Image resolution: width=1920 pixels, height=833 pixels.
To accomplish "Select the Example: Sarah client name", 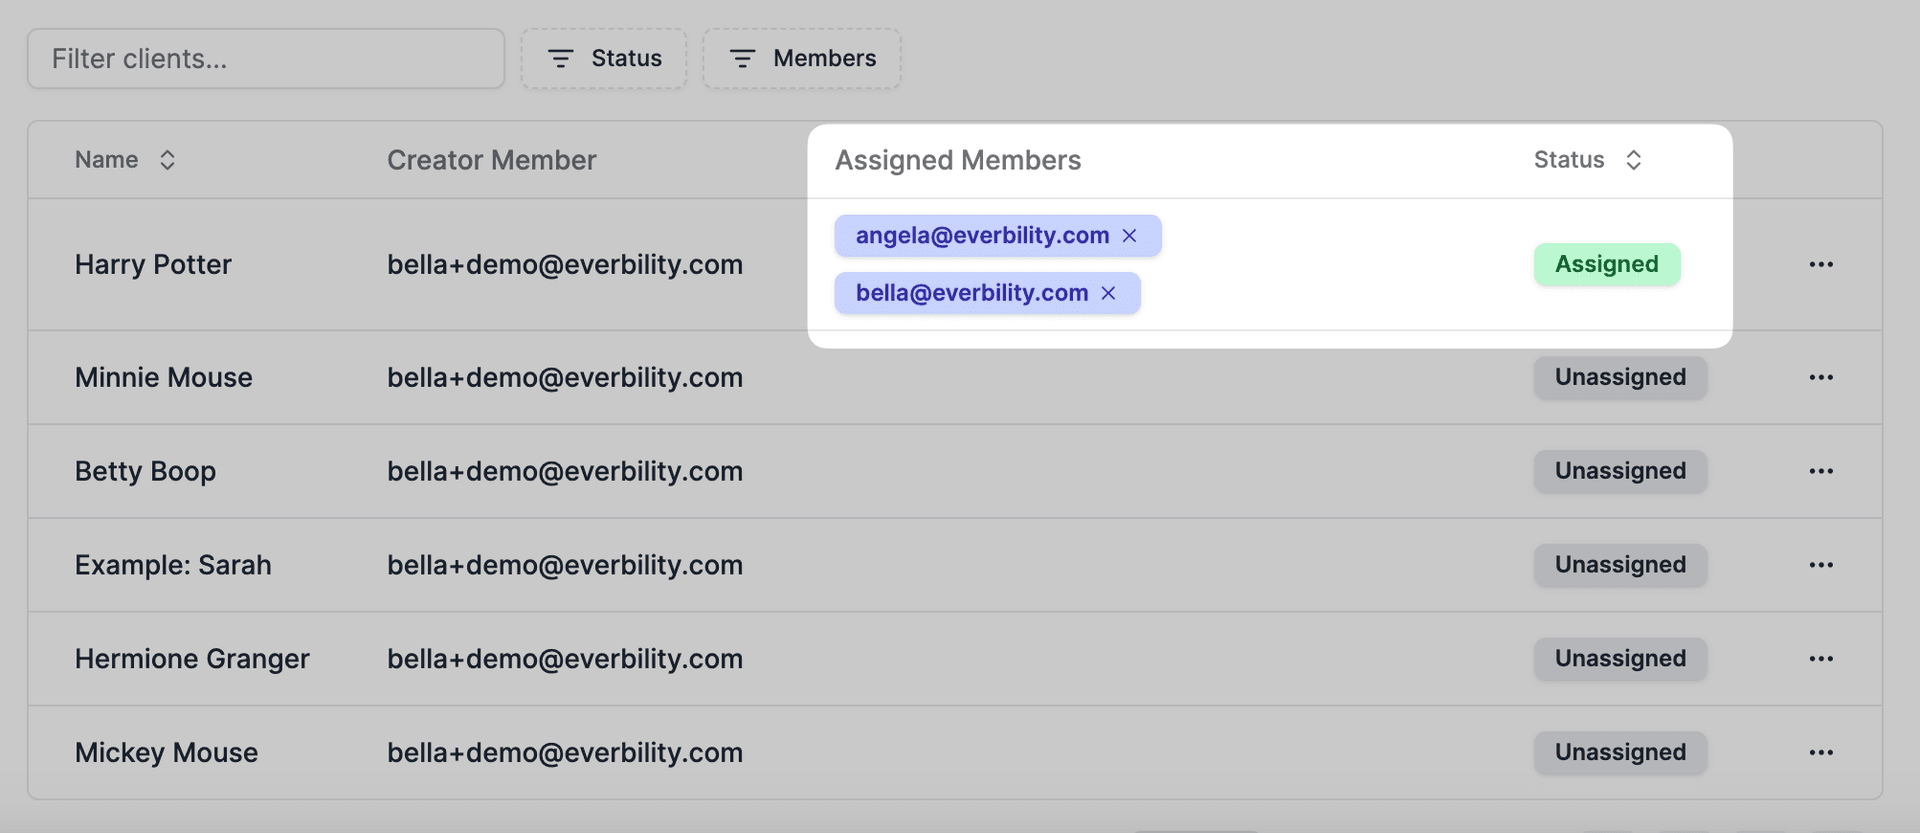I will click(x=173, y=565).
